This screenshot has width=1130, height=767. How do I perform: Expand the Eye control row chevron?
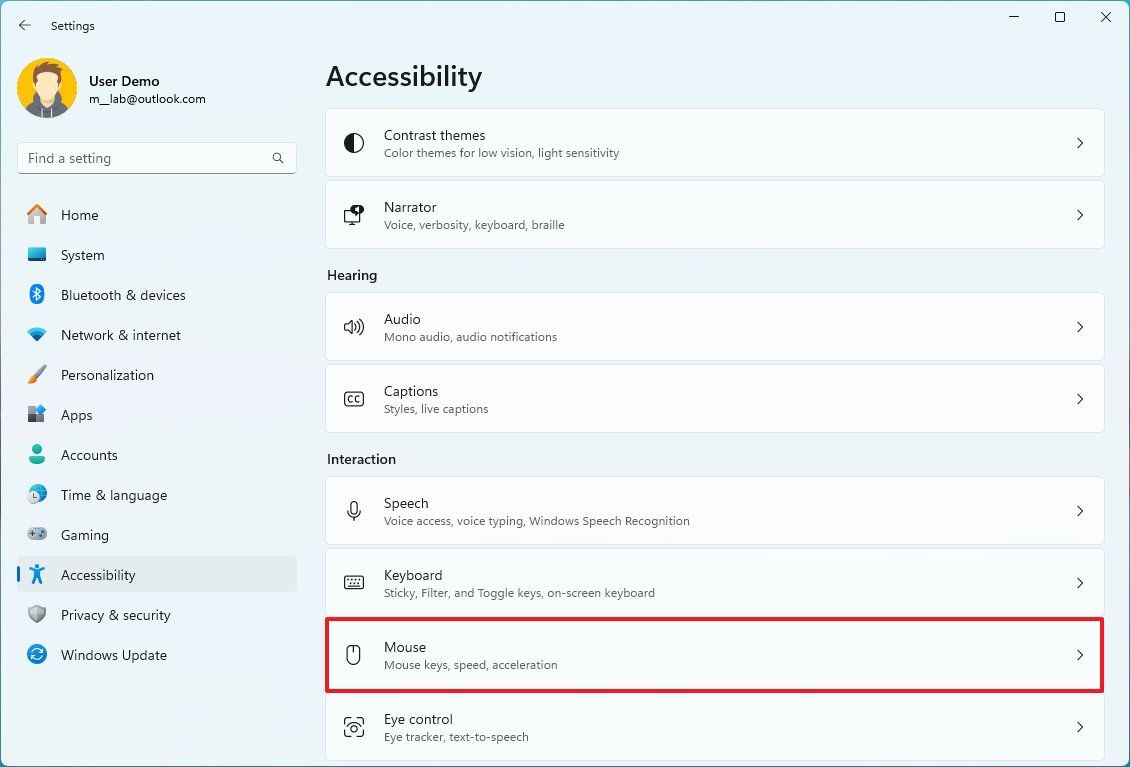click(1080, 727)
